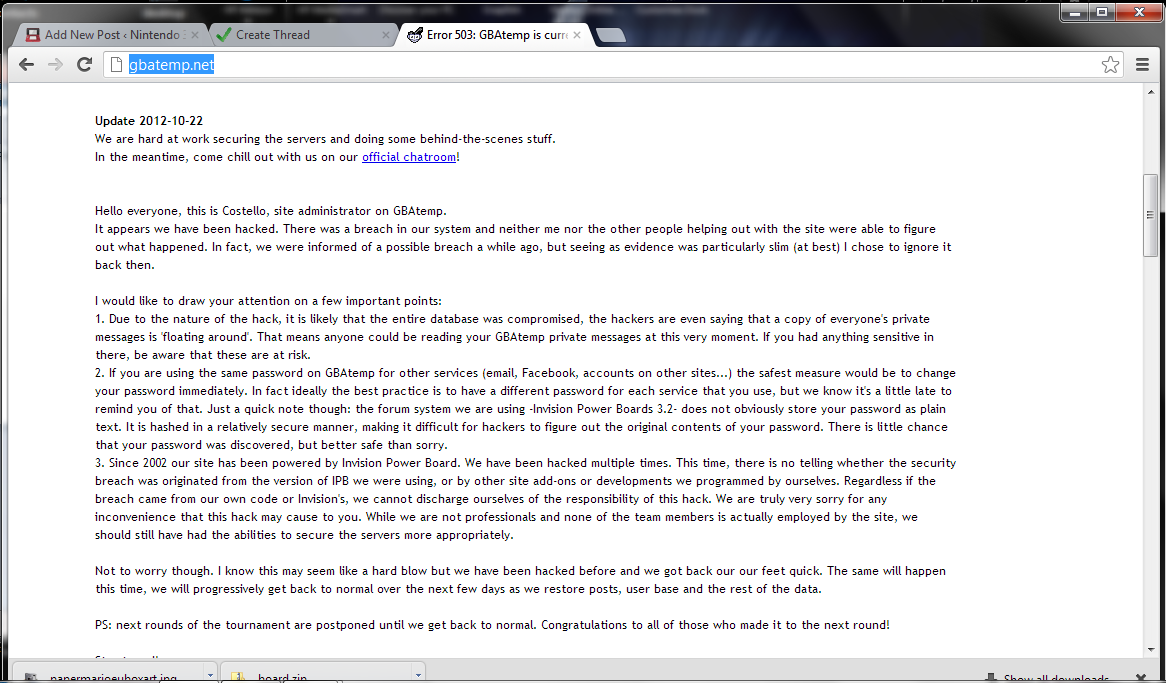Open the Chrome menu hamburger icon
The width and height of the screenshot is (1166, 683).
1143,65
